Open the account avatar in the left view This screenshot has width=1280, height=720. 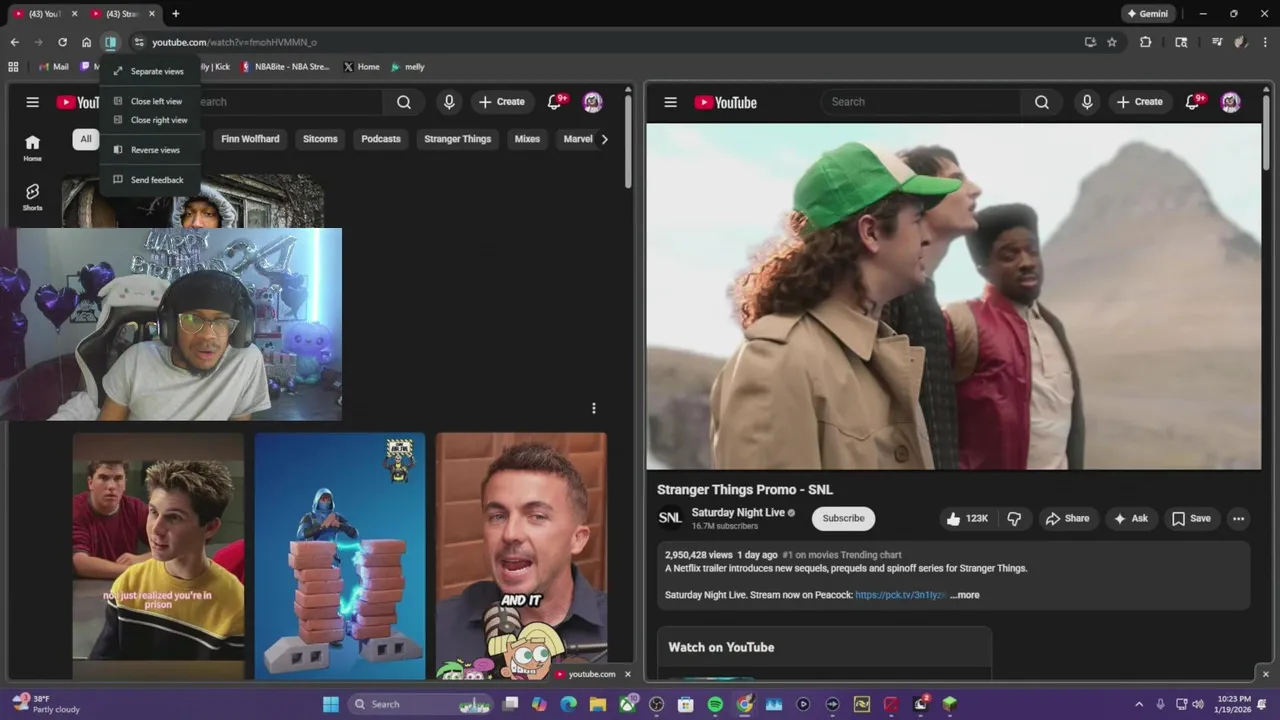point(593,102)
